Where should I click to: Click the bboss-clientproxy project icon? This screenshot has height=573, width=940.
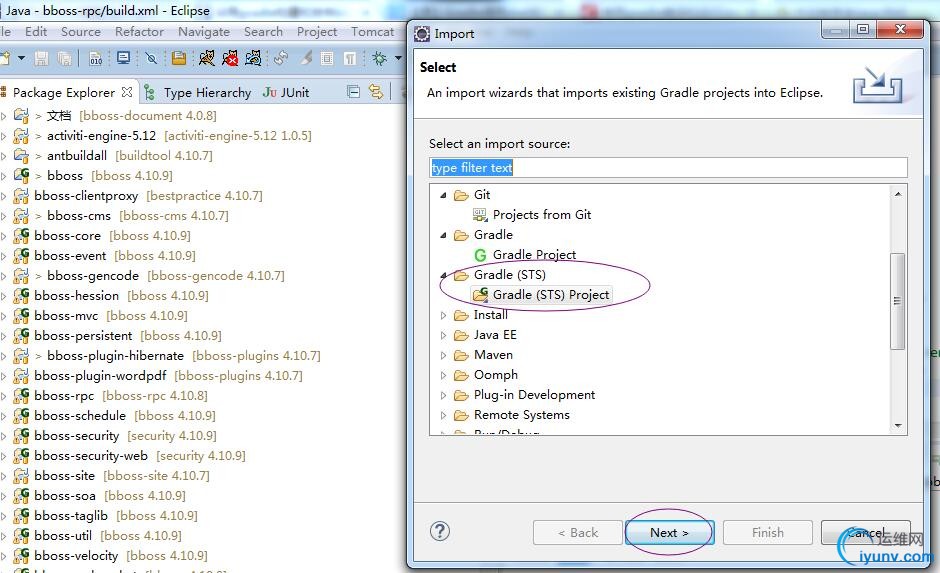tap(21, 195)
